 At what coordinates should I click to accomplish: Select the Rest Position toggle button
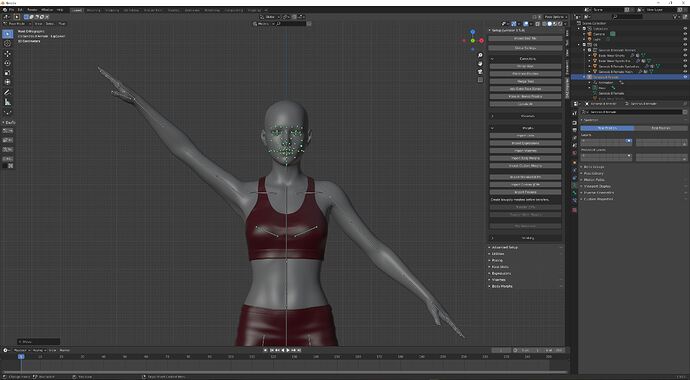click(661, 128)
